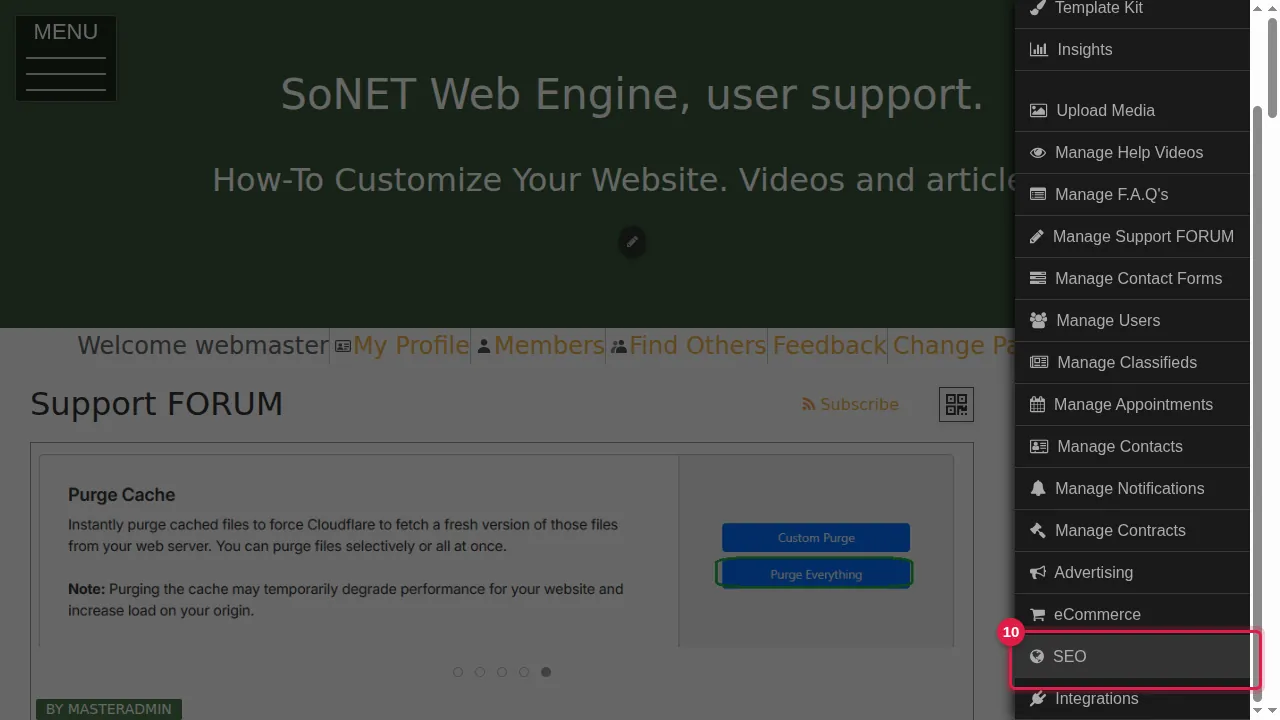
Task: Go to Manage F.A.Q's
Action: pos(1132,195)
